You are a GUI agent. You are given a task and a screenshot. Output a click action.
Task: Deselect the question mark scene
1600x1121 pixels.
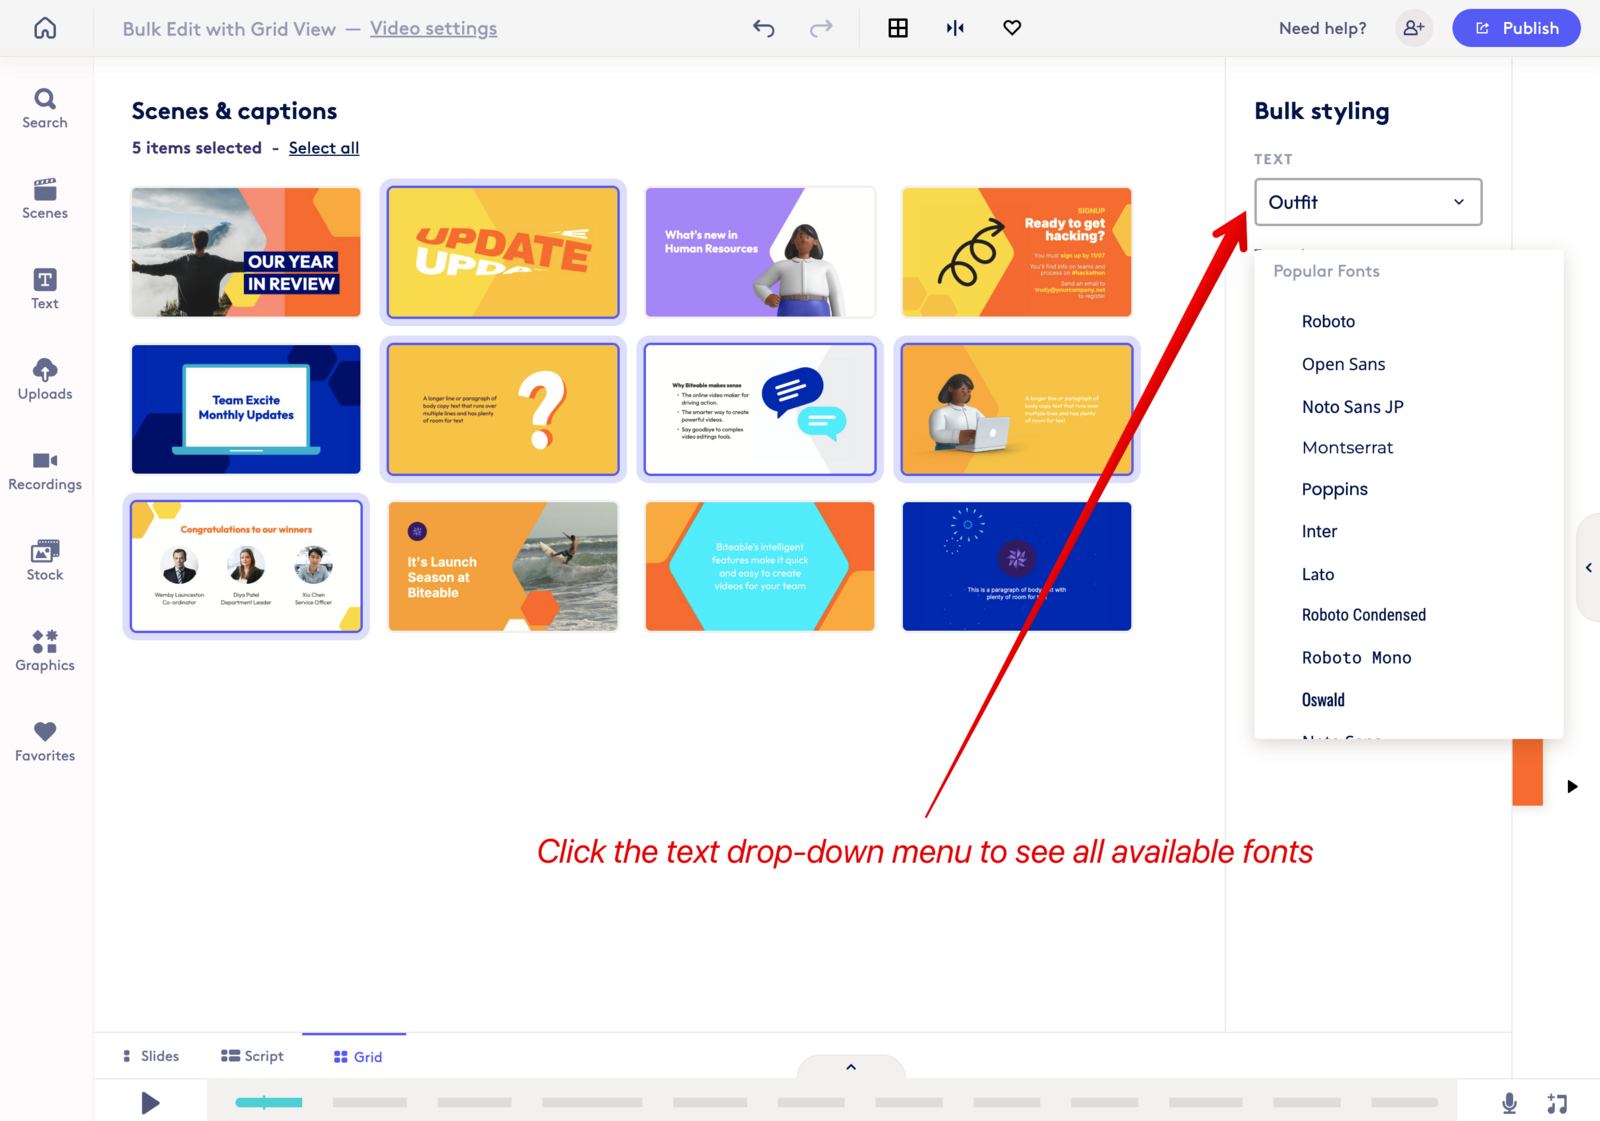[x=503, y=409]
